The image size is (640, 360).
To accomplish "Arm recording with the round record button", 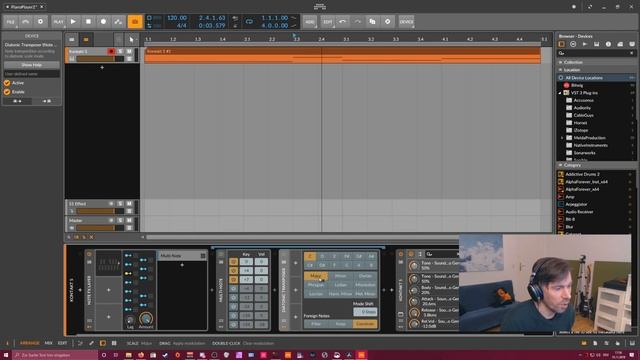I will (103, 22).
